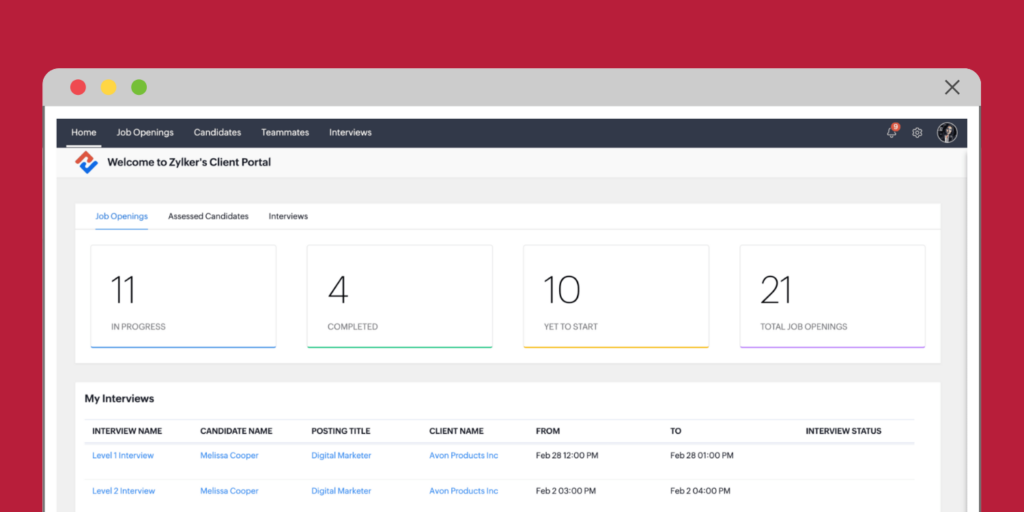Click the Feb 28 01:00 PM cell
Viewport: 1024px width, 512px height.
(701, 455)
